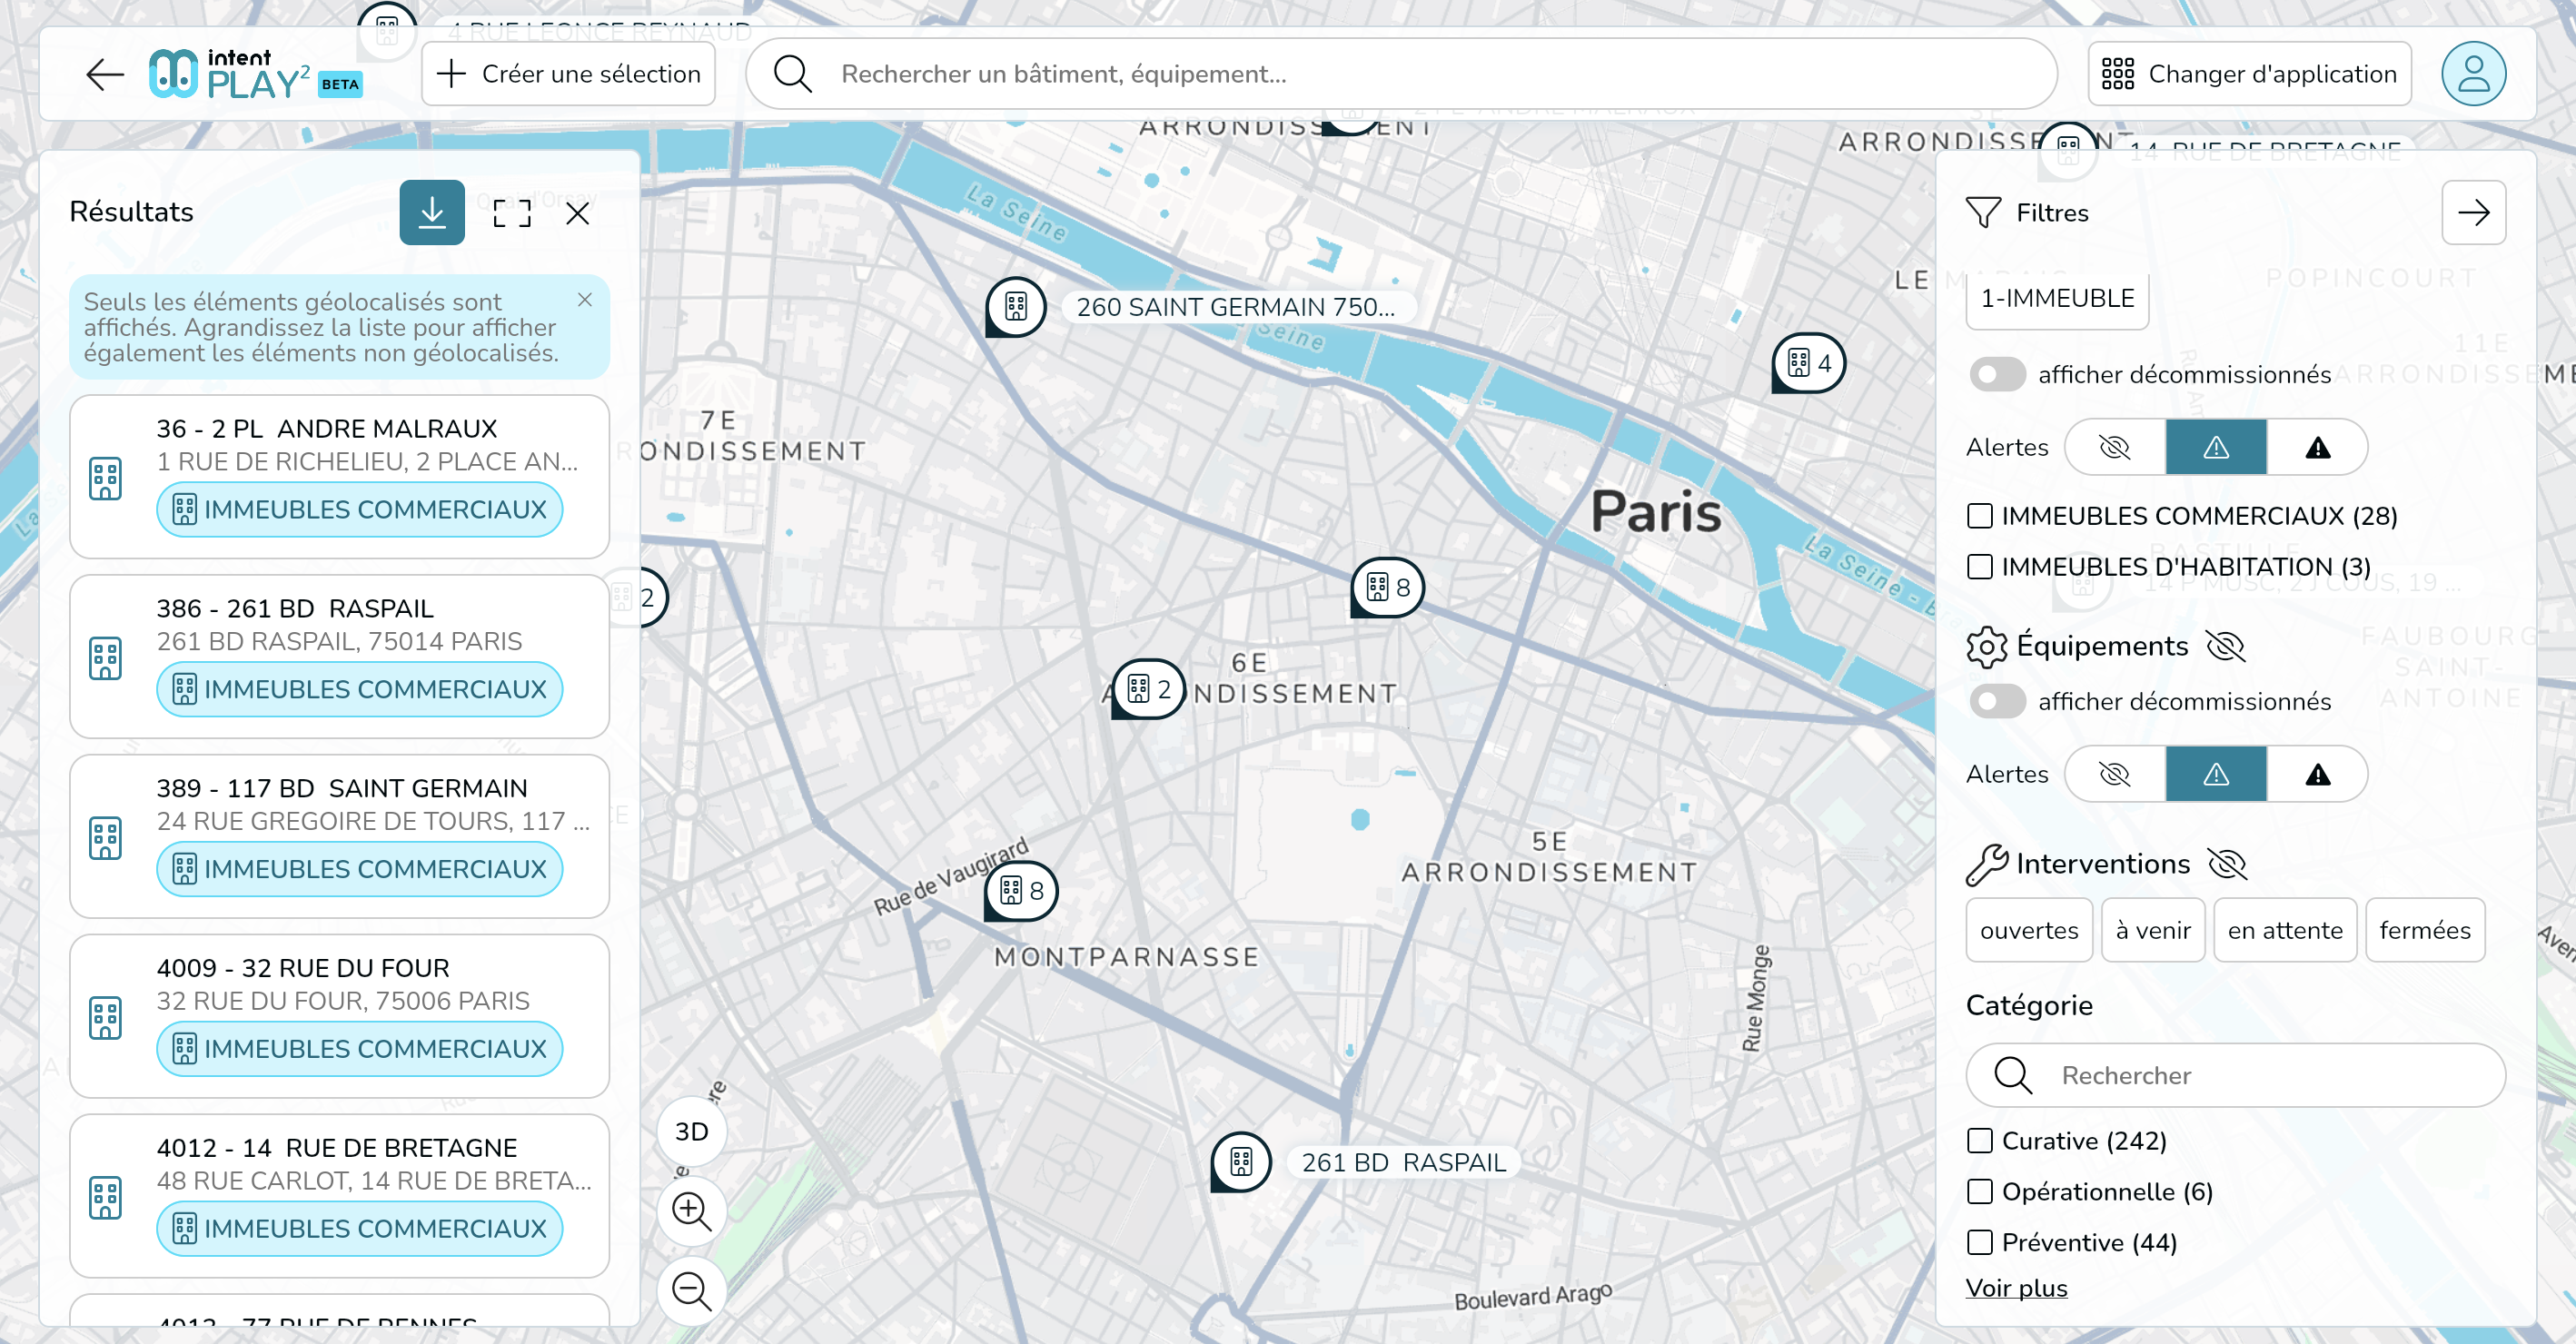Viewport: 2576px width, 1344px height.
Task: Check Opérationnelle (6) category
Action: [1980, 1192]
